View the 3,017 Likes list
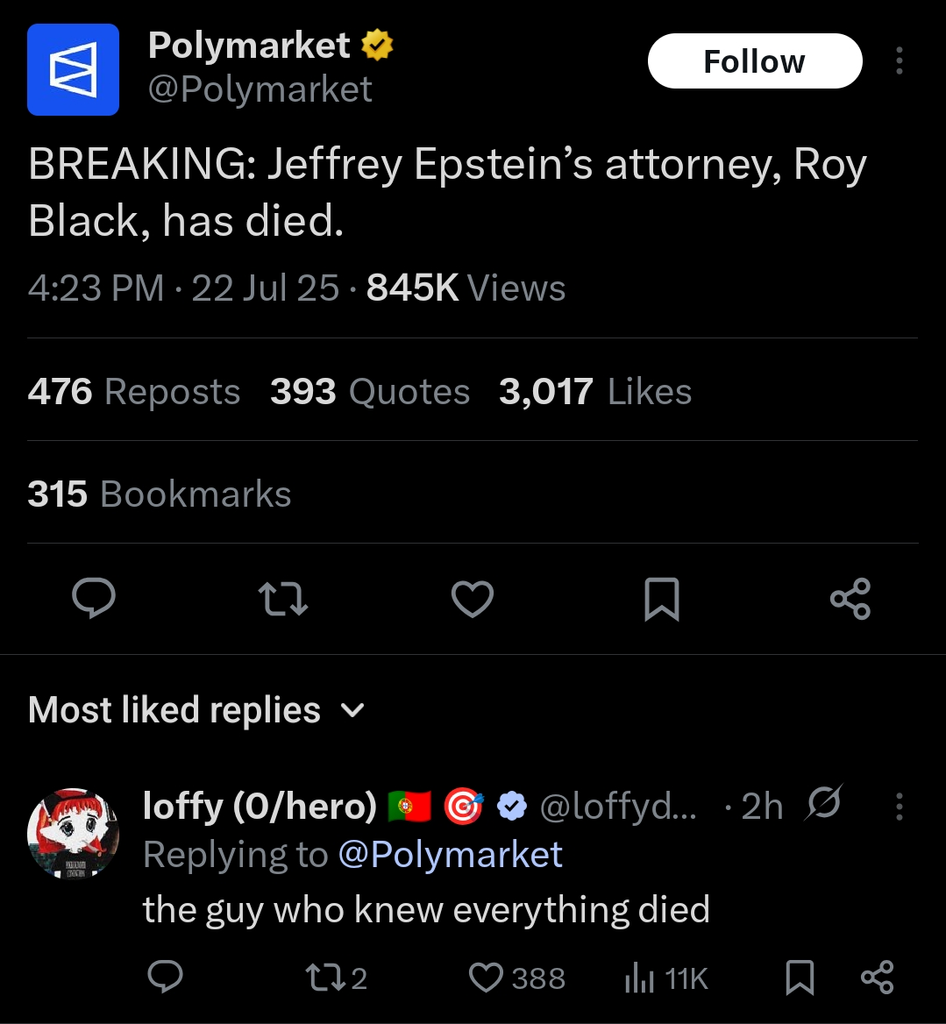This screenshot has height=1024, width=946. point(595,391)
